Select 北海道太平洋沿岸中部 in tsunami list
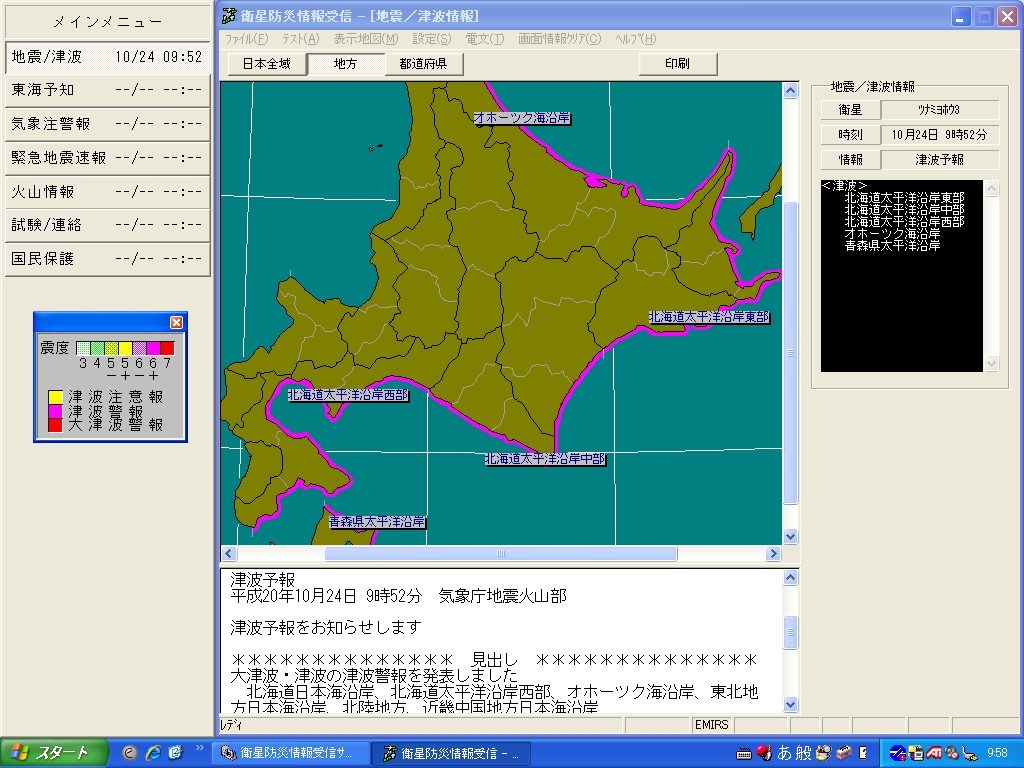This screenshot has height=768, width=1024. pyautogui.click(x=904, y=210)
